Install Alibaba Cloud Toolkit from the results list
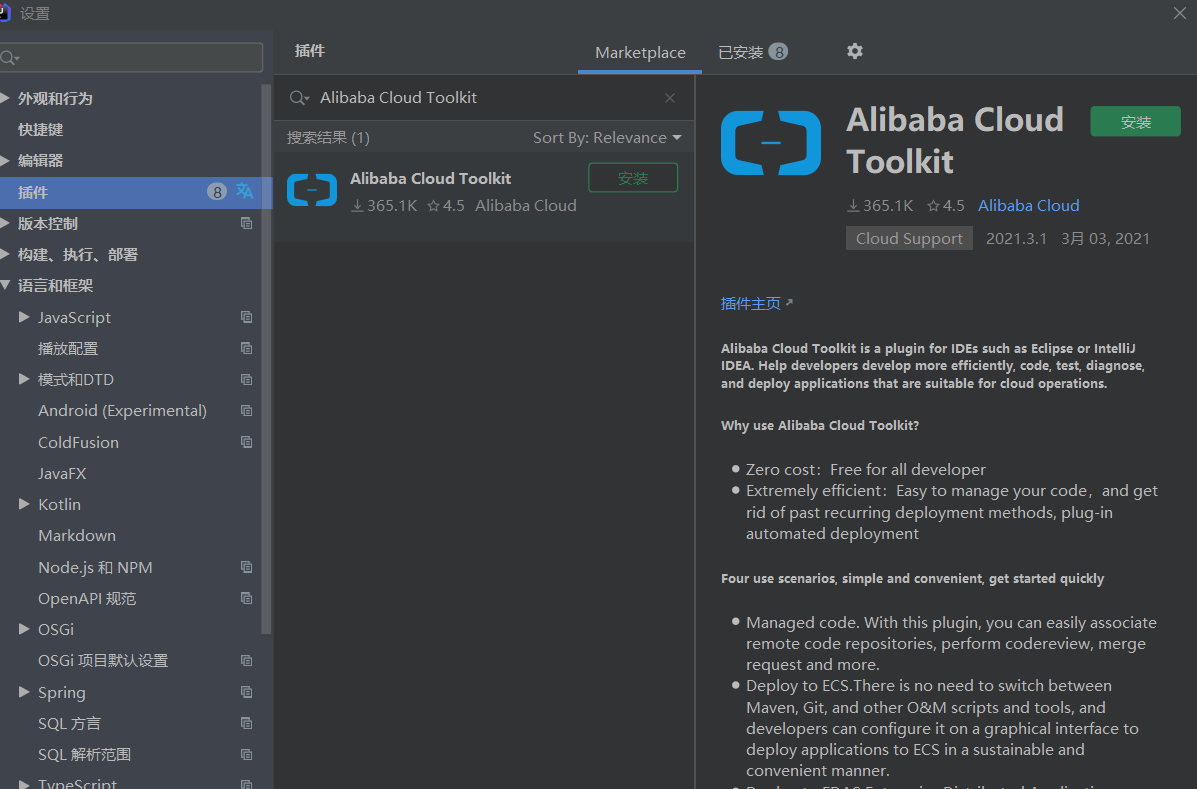The width and height of the screenshot is (1197, 789). pos(633,178)
